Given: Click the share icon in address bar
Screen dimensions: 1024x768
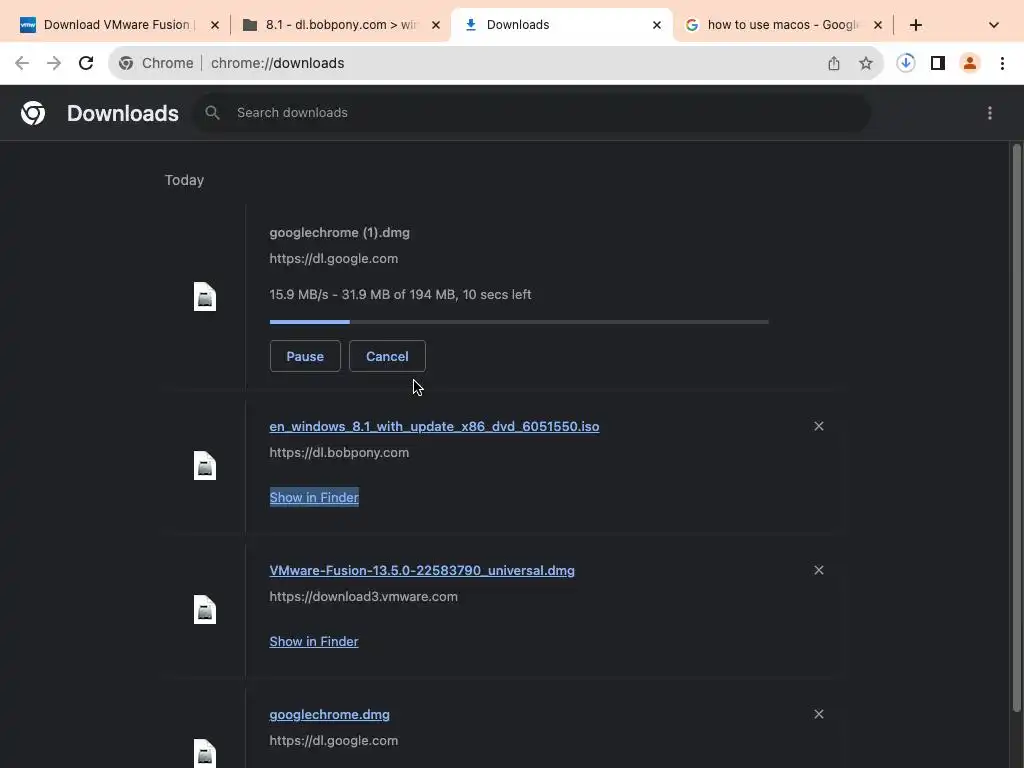Looking at the screenshot, I should click(x=833, y=63).
